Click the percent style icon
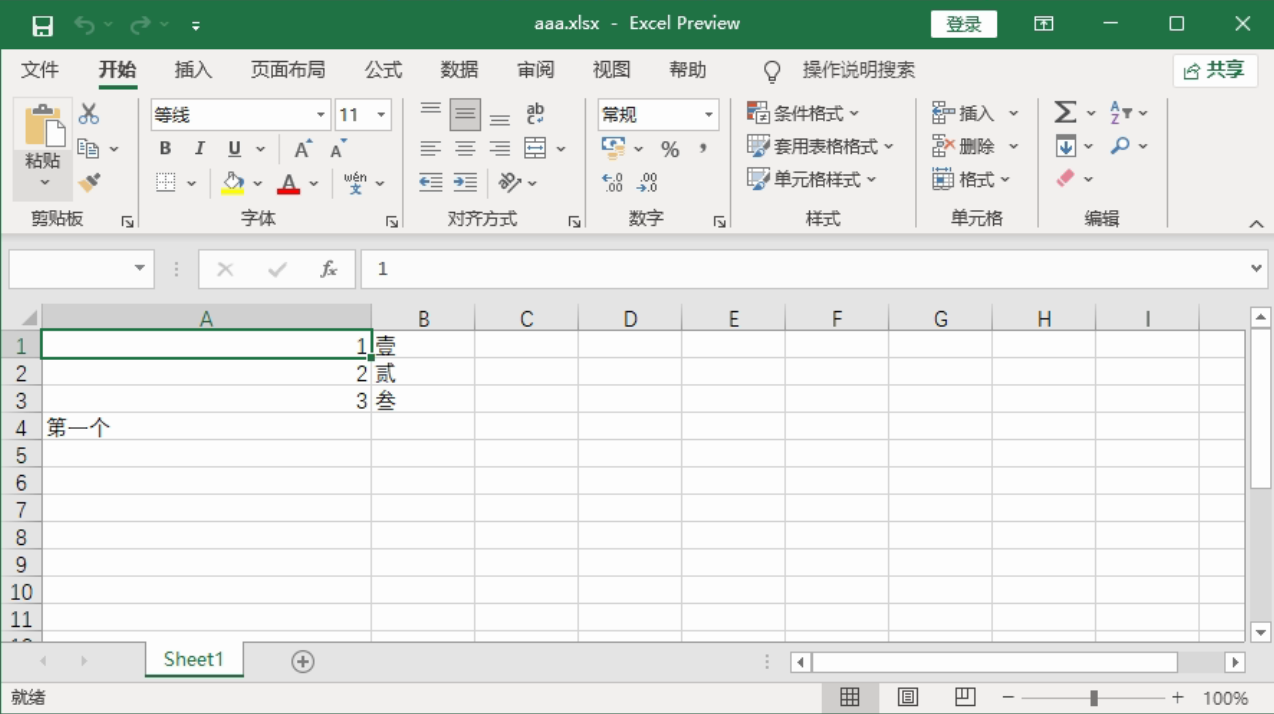Viewport: 1274px width, 714px height. coord(670,149)
